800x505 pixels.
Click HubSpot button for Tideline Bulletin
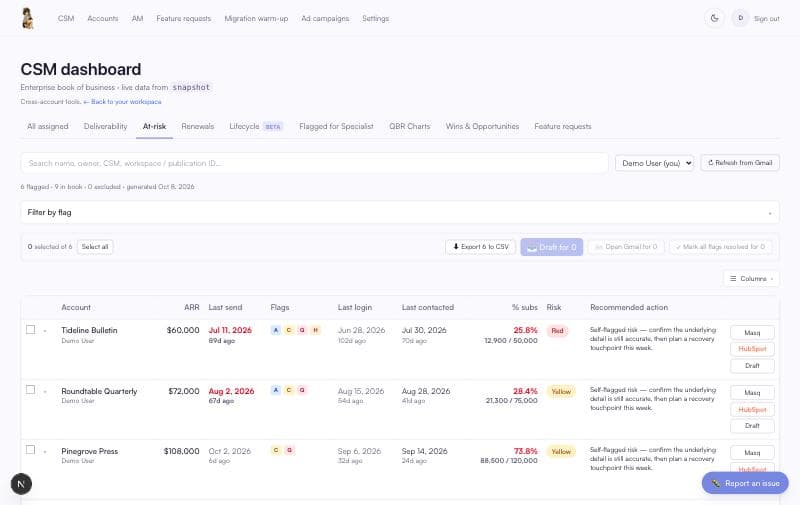click(x=752, y=349)
